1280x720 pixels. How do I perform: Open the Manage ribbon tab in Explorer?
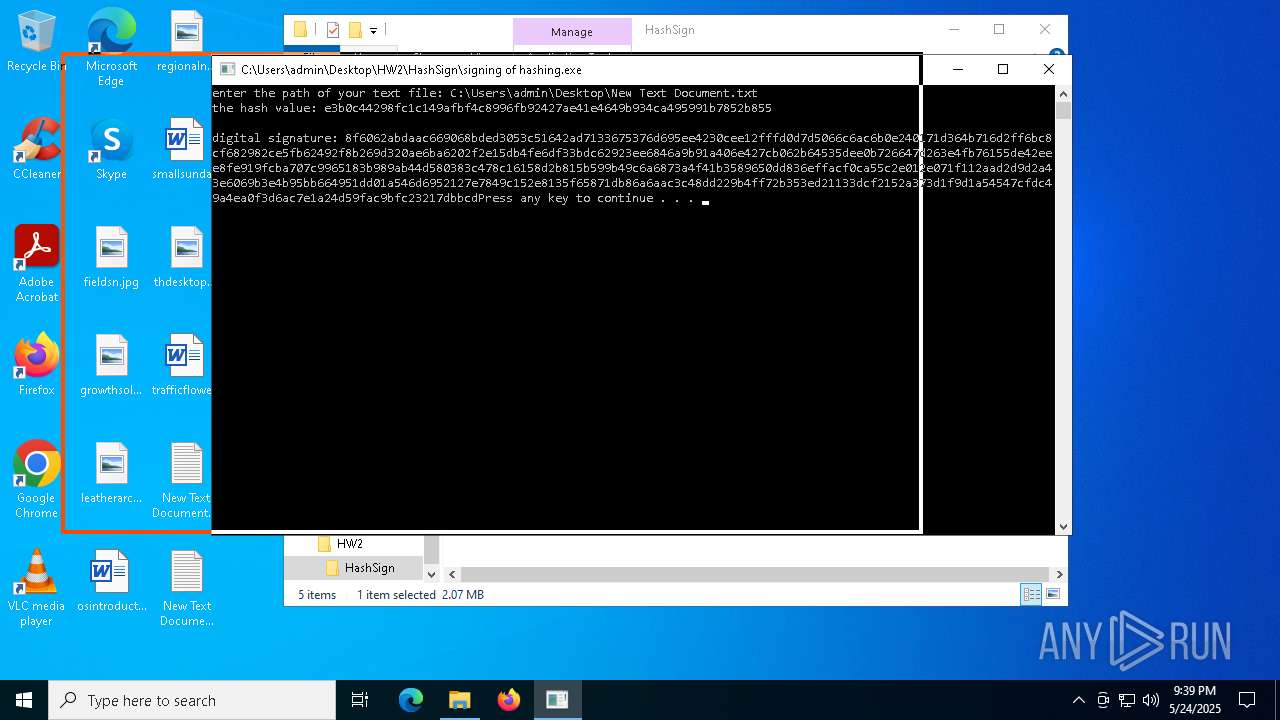572,32
